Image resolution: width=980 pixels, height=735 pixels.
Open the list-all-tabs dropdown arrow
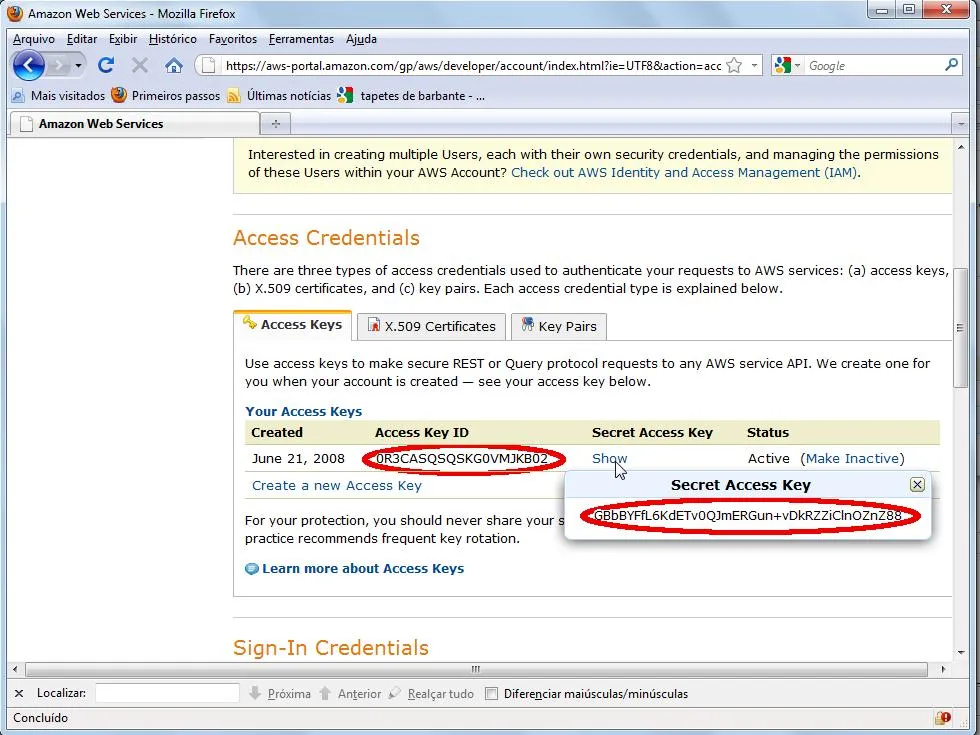tap(961, 122)
